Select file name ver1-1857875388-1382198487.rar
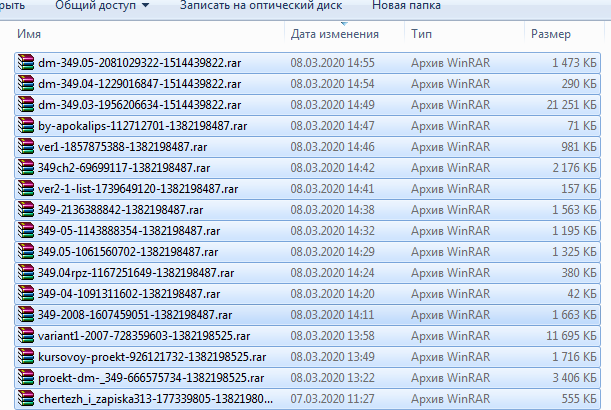Image resolution: width=611 pixels, height=410 pixels. point(122,147)
